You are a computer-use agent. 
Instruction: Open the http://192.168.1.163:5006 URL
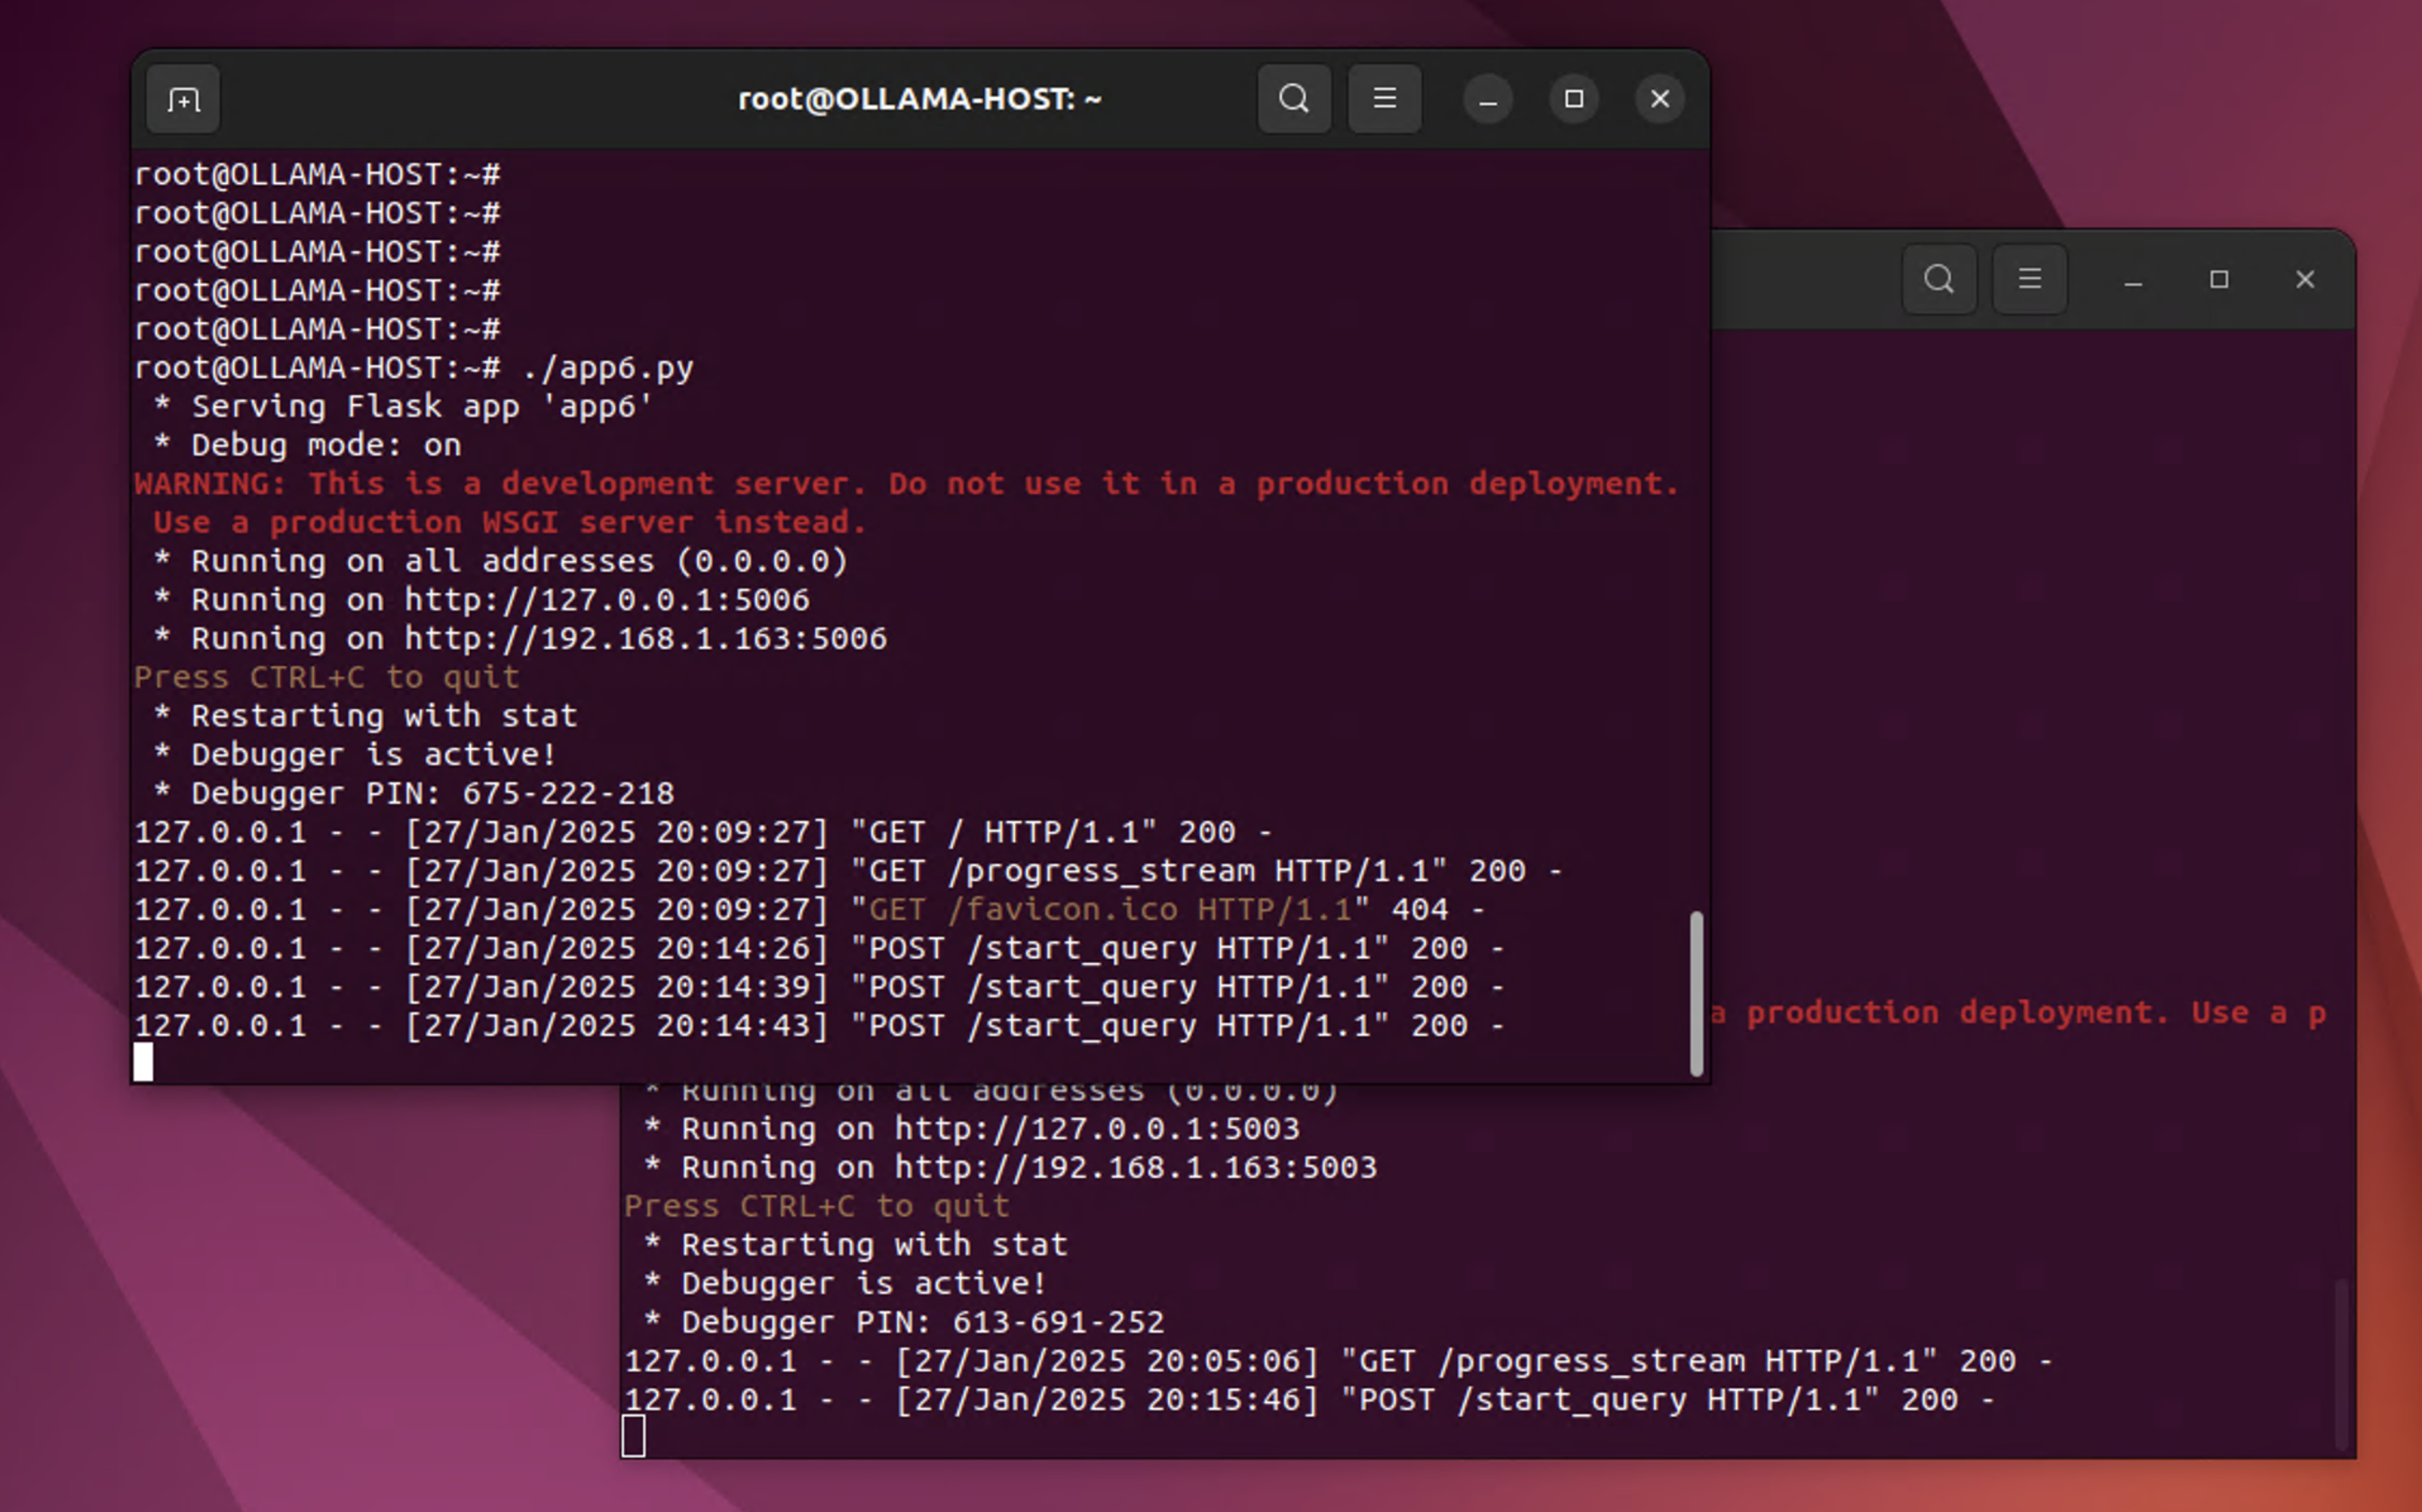pyautogui.click(x=645, y=639)
